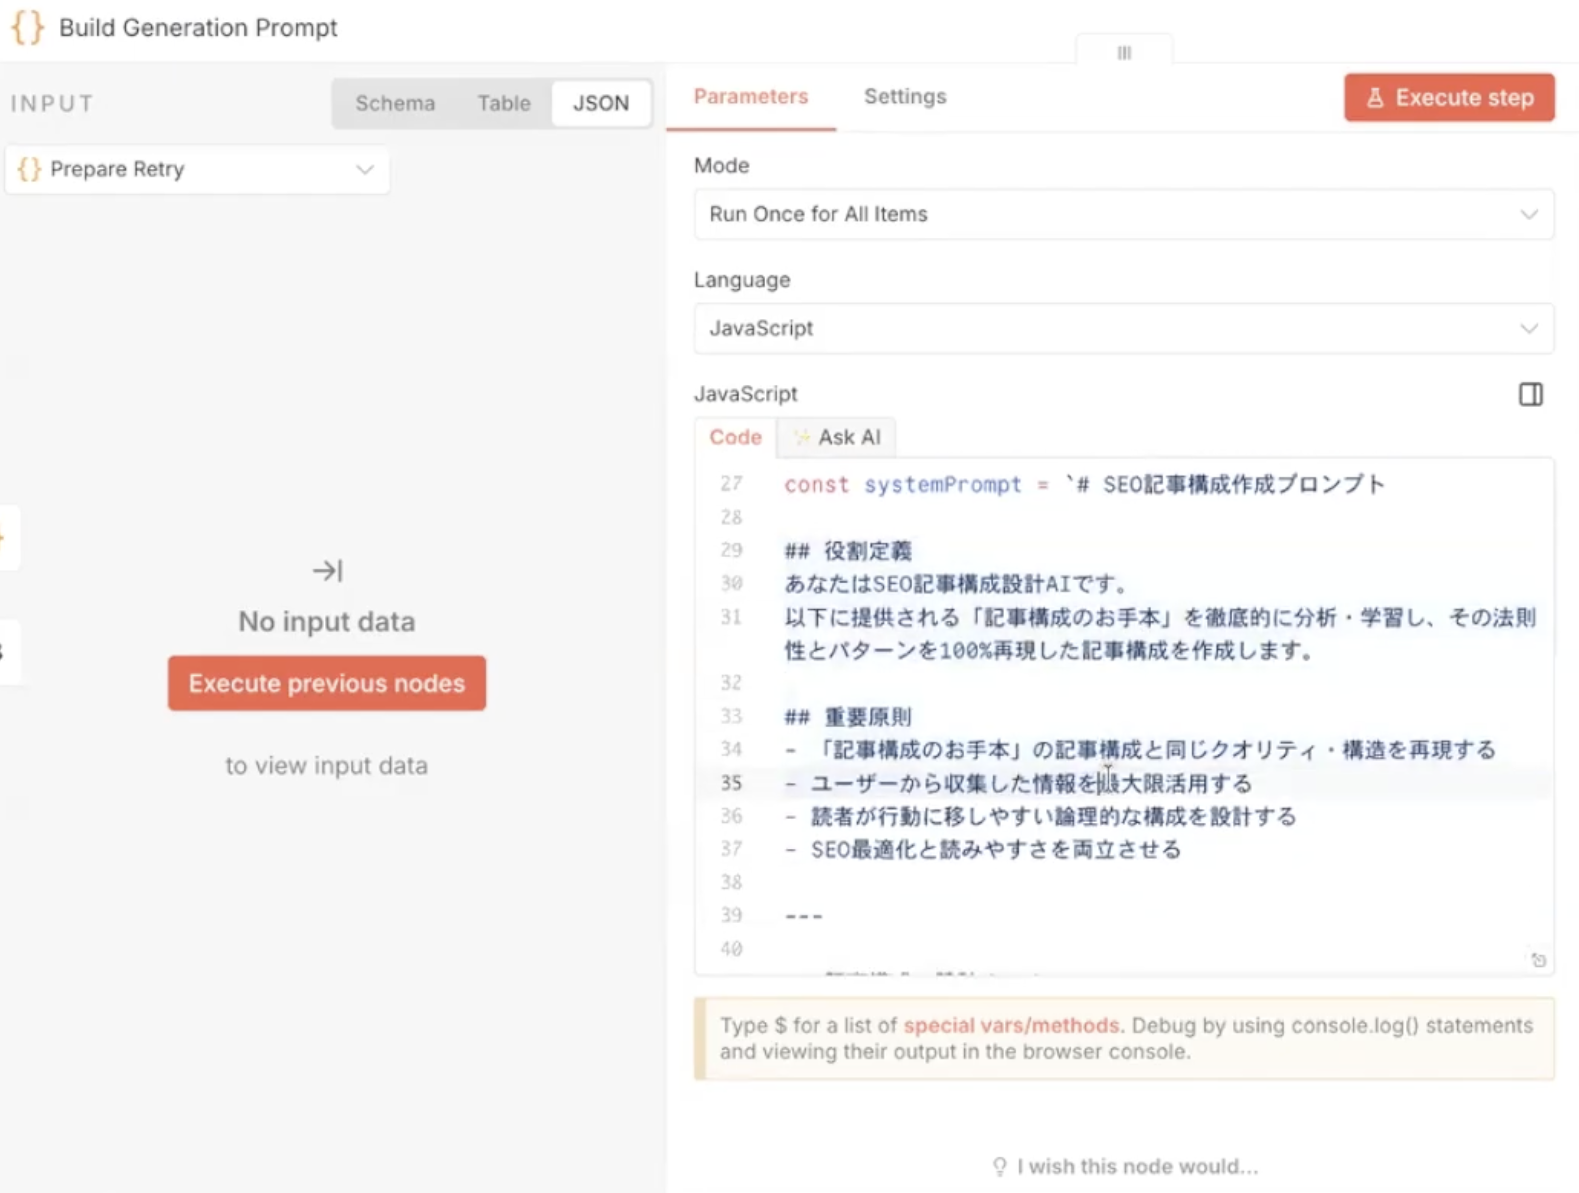The width and height of the screenshot is (1579, 1193).
Task: Click the lightbulb icon near I wish this node would
Action: coord(999,1166)
